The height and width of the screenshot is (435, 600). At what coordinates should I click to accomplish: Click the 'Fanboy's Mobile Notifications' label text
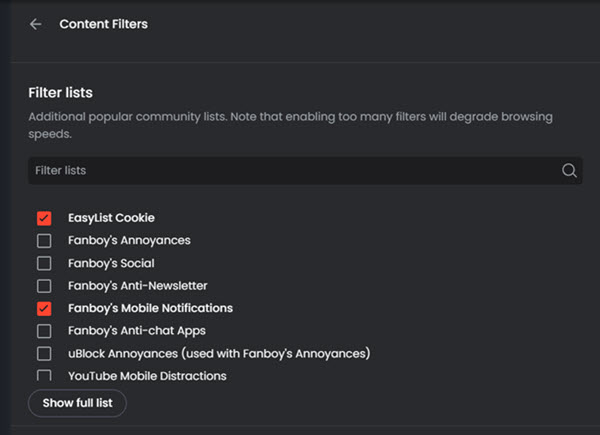pos(150,308)
